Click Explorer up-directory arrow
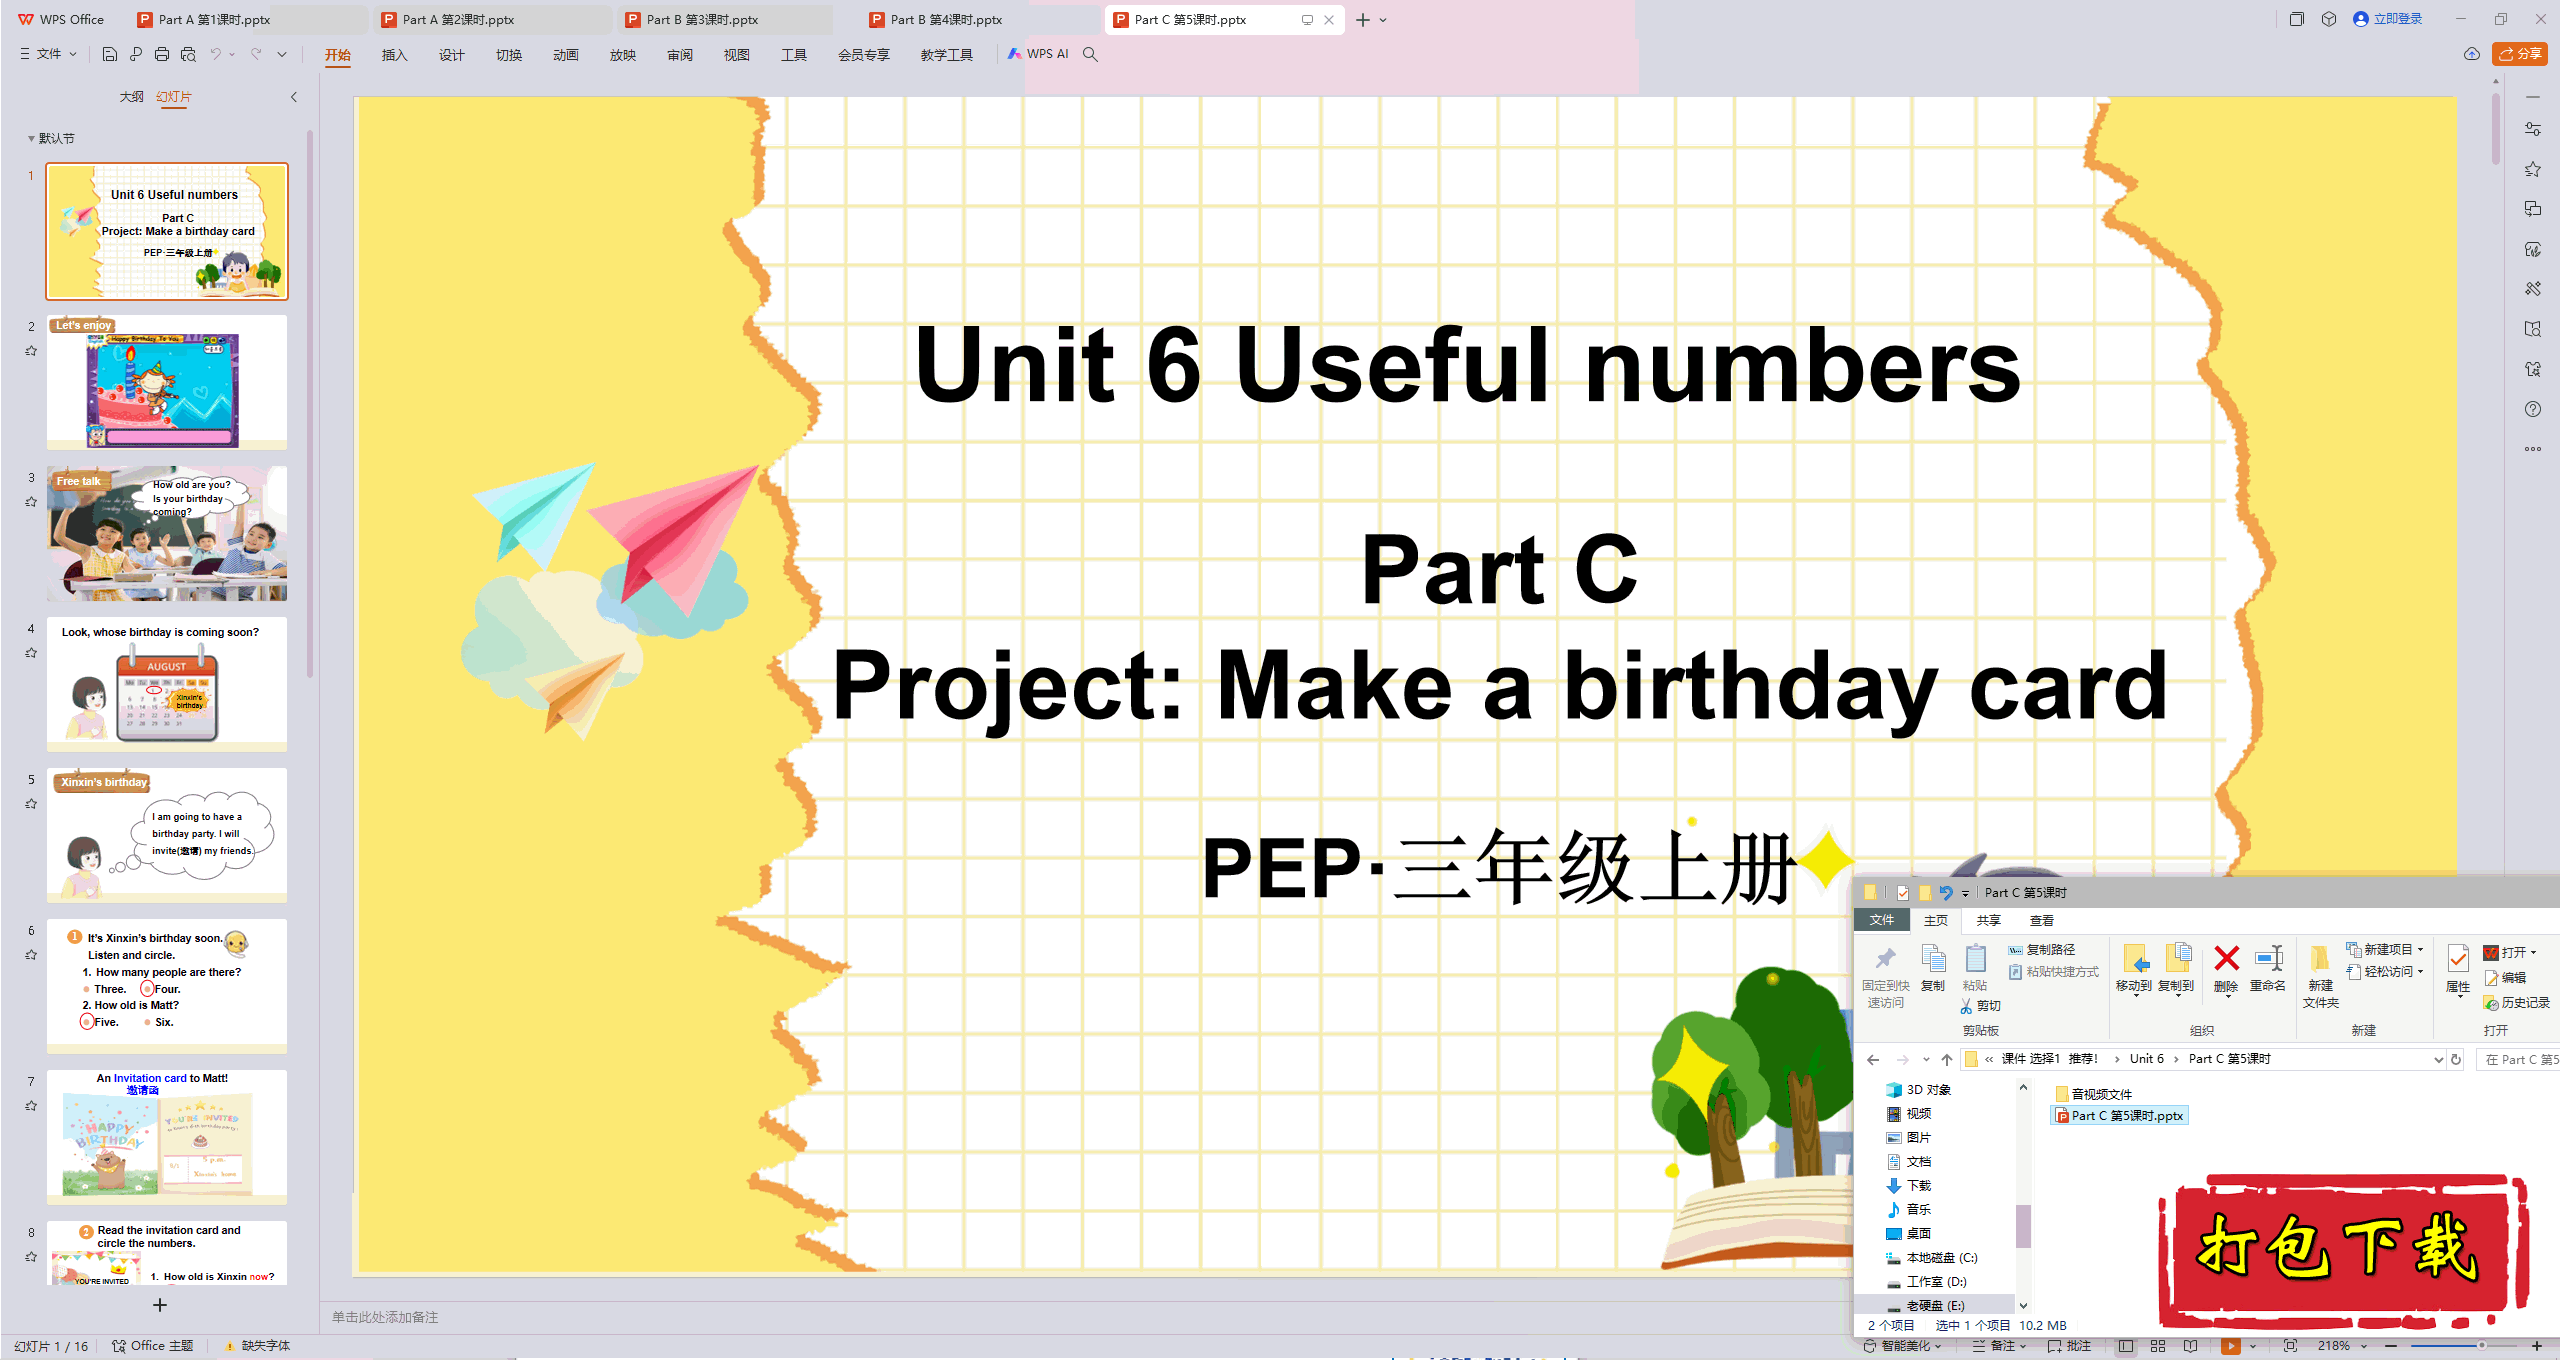 [x=1947, y=1059]
